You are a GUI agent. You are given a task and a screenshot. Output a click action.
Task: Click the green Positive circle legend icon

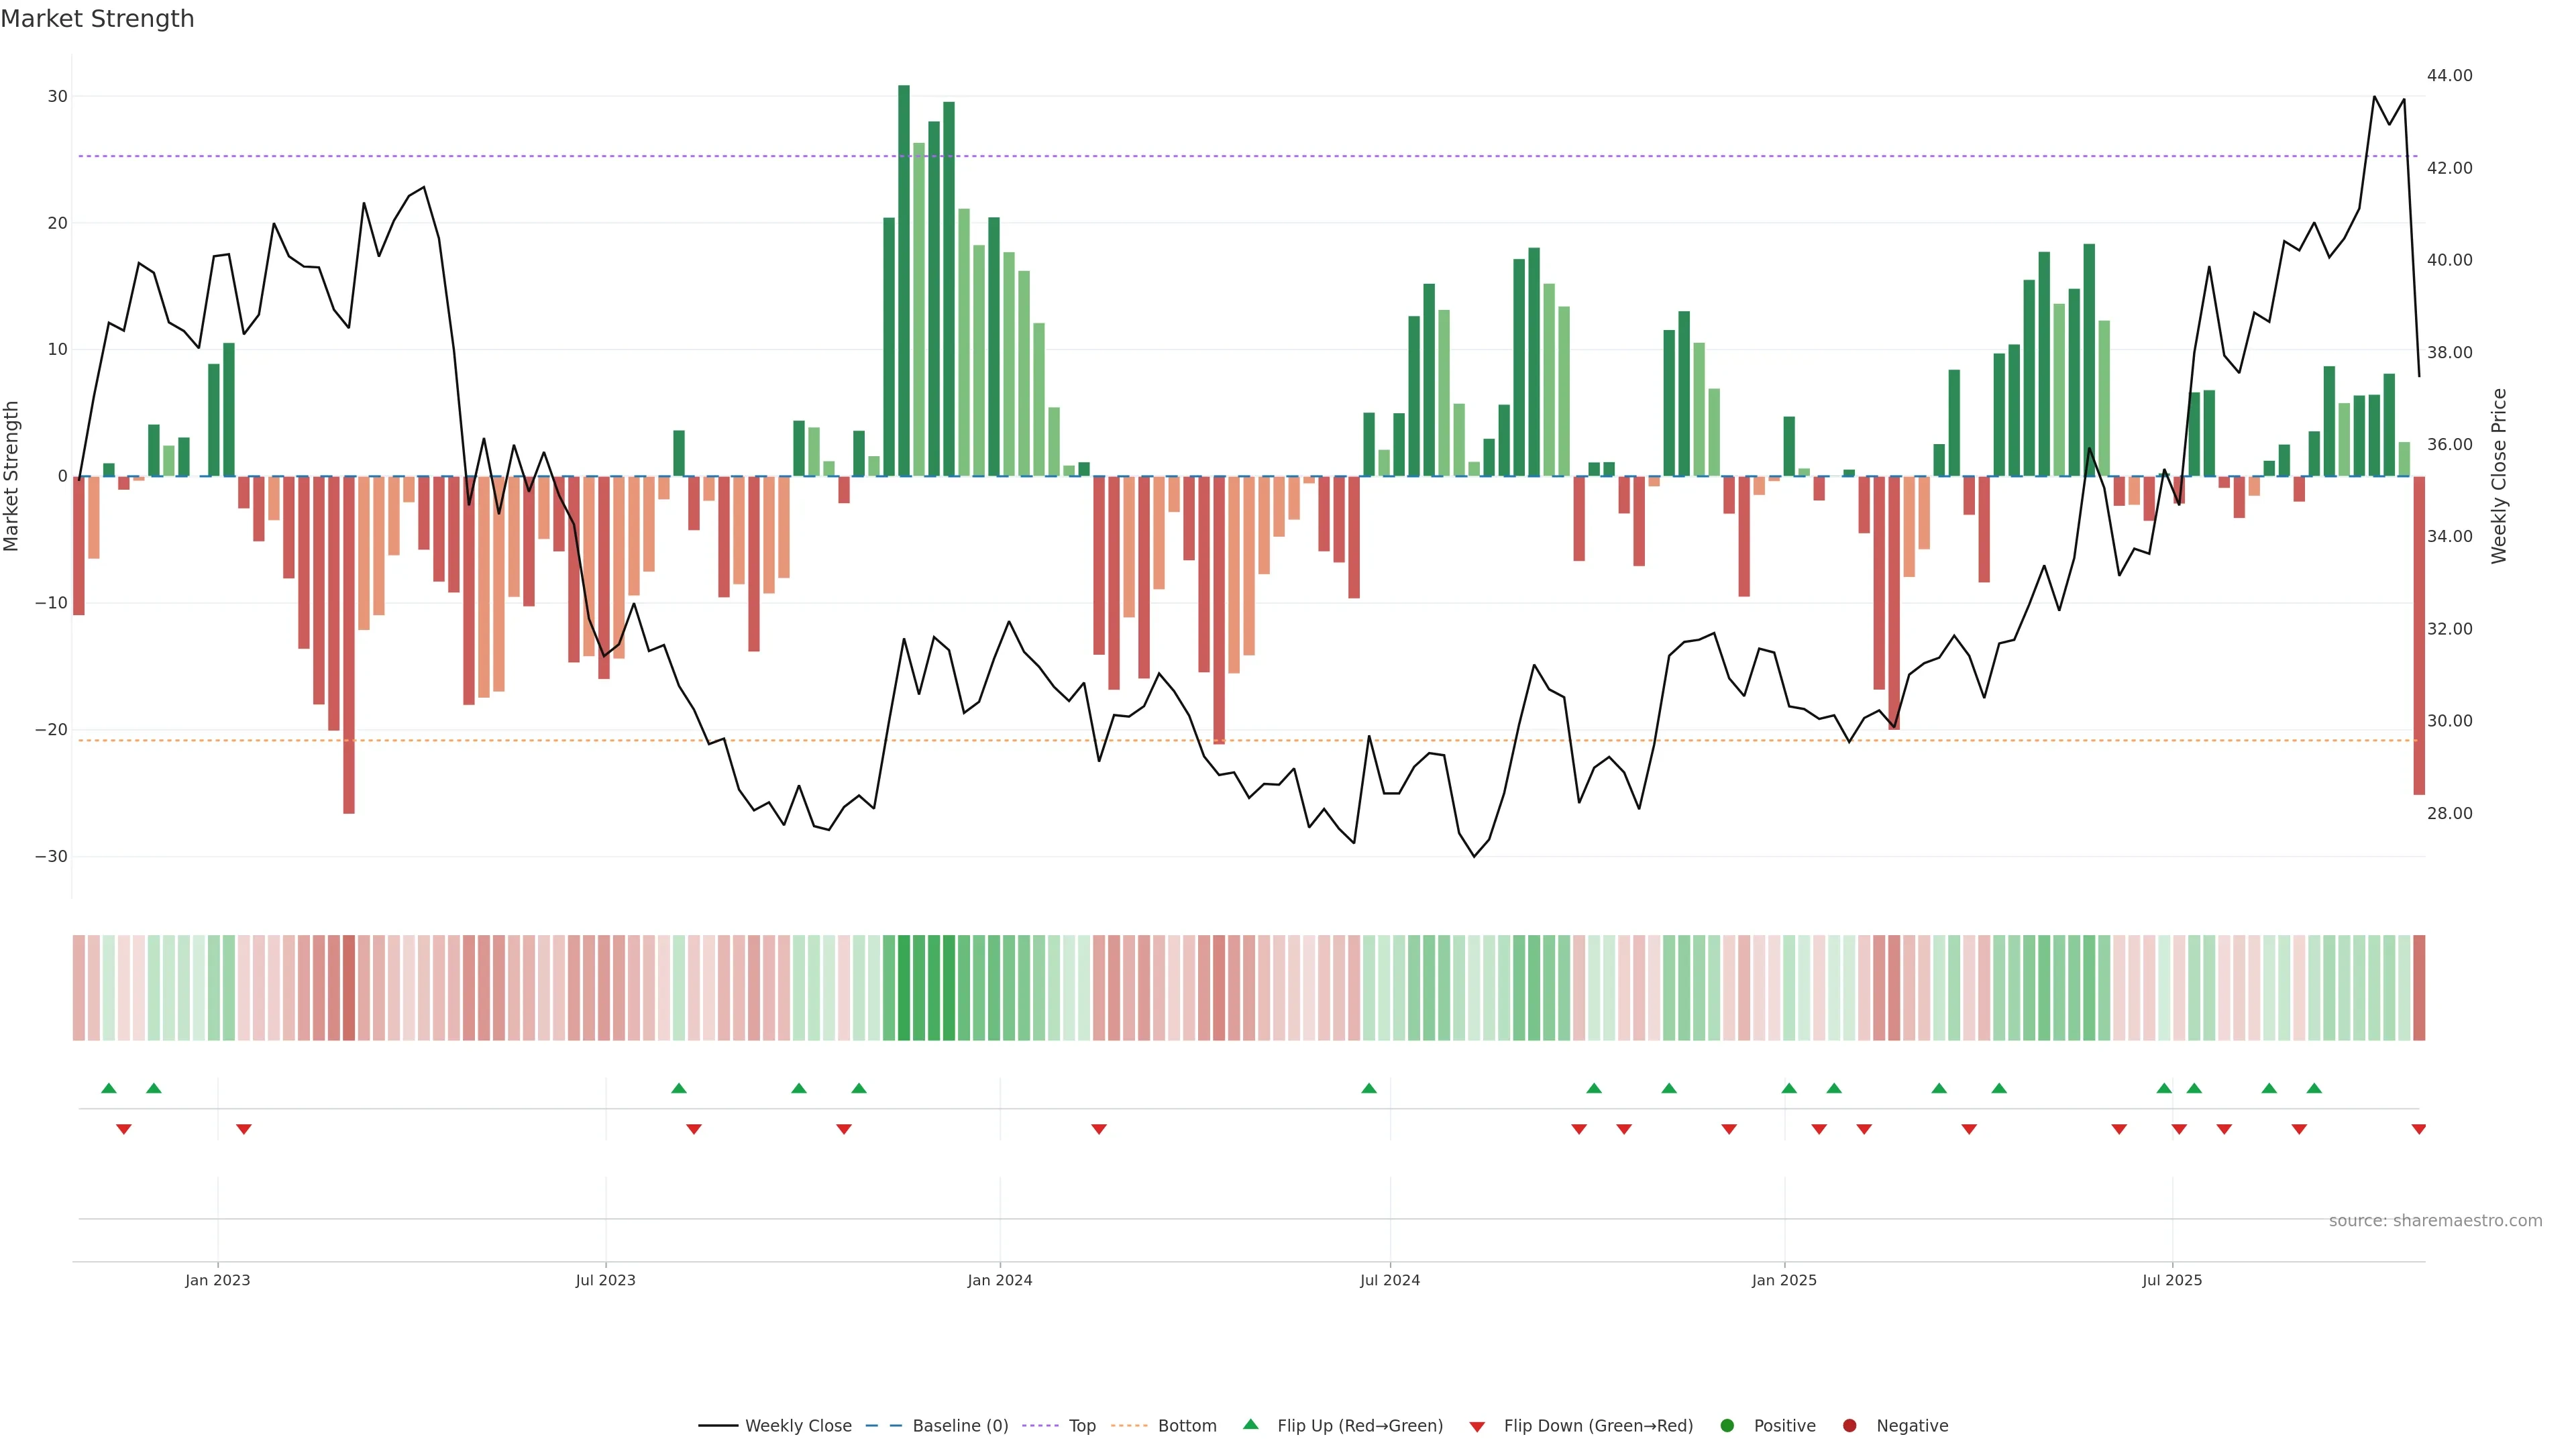click(1727, 1426)
